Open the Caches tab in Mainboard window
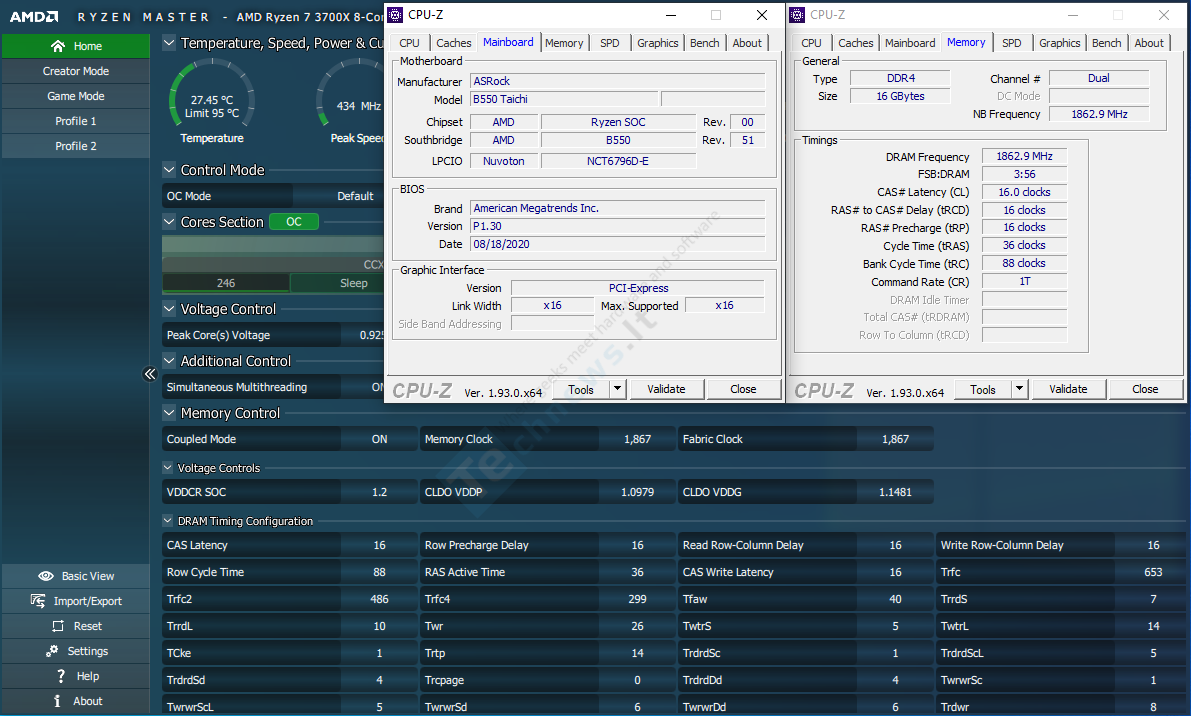The width and height of the screenshot is (1191, 716). coord(453,43)
